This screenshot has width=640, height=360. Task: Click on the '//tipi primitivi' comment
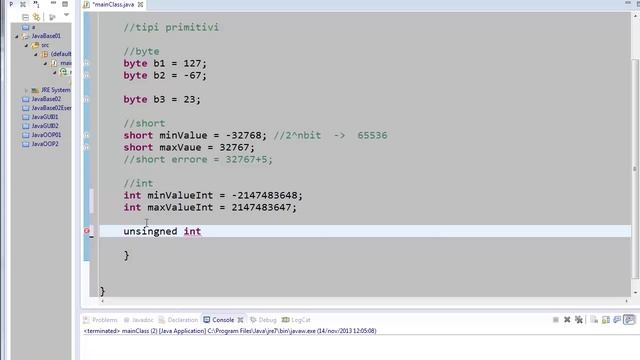(171, 27)
